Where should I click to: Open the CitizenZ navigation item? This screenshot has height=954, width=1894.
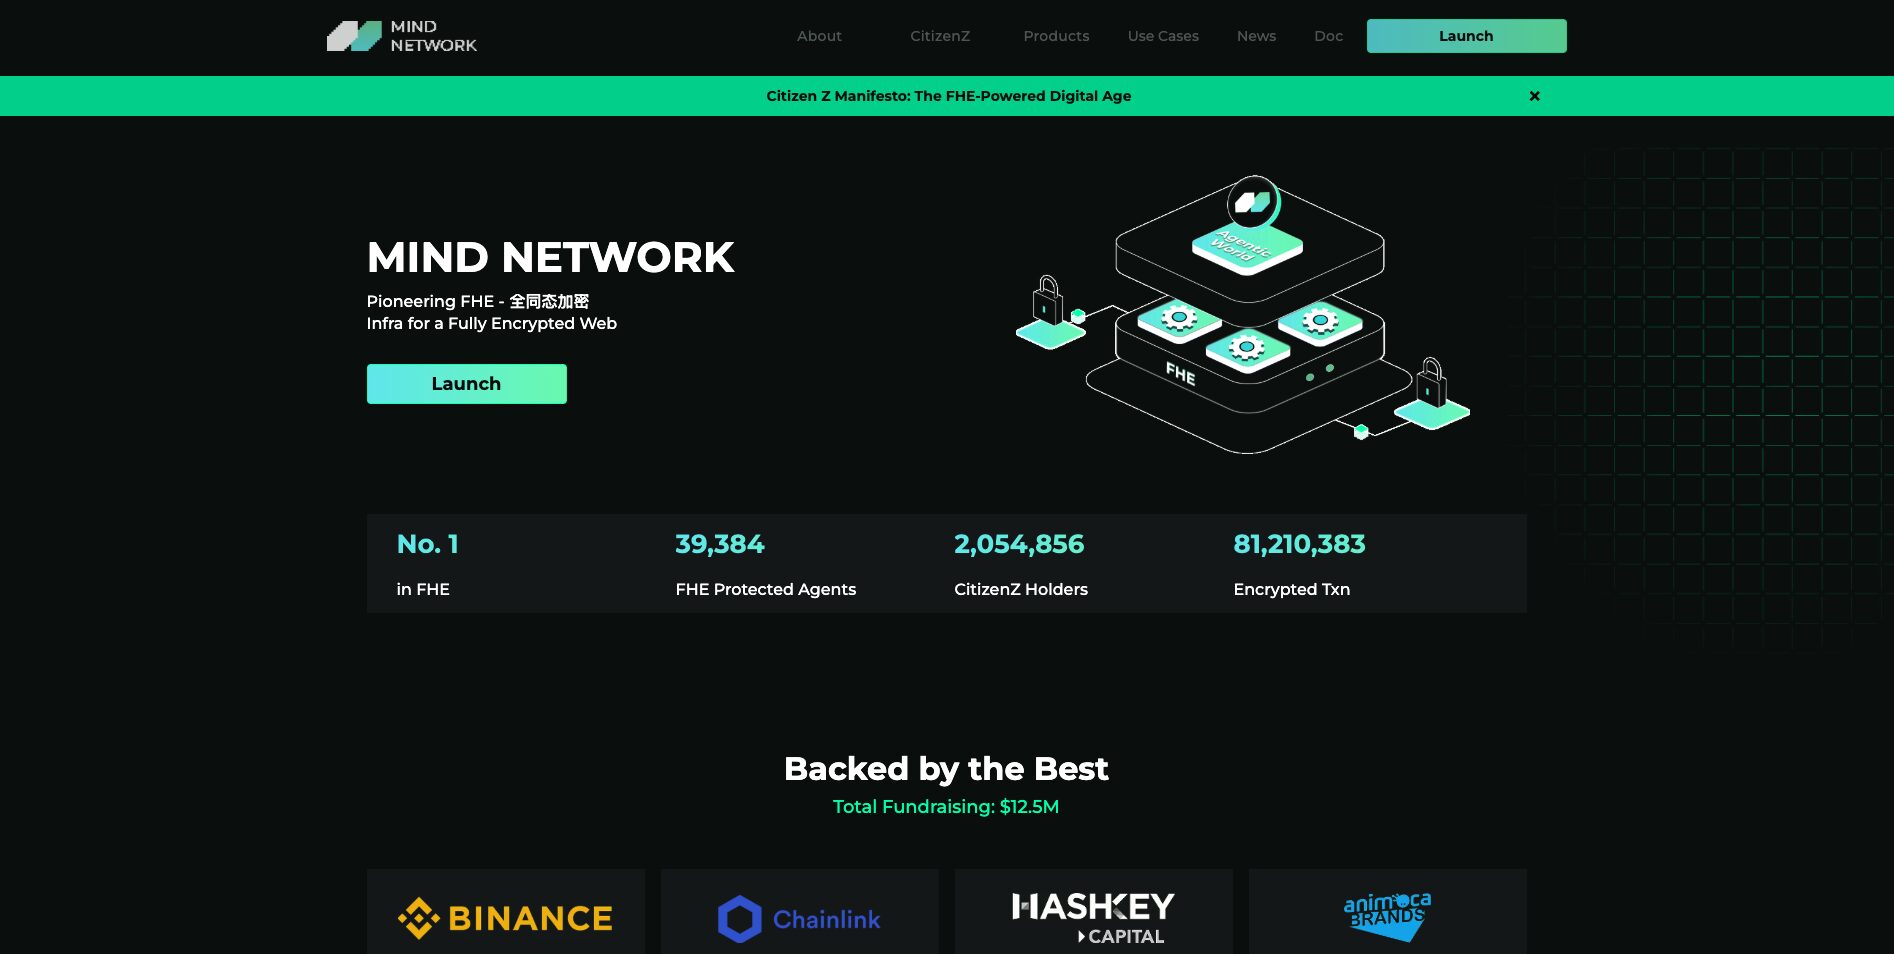click(939, 36)
